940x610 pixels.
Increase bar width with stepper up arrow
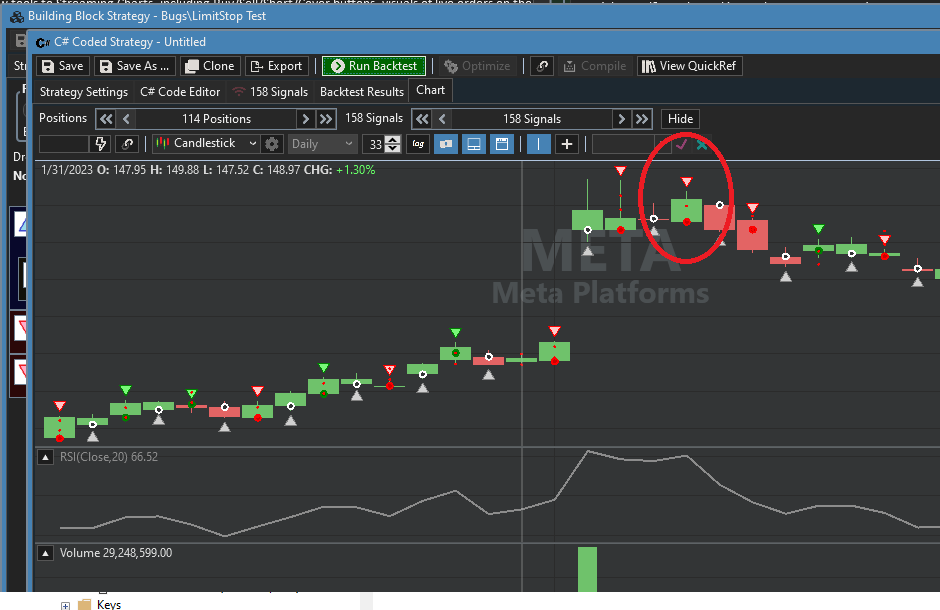tap(393, 140)
